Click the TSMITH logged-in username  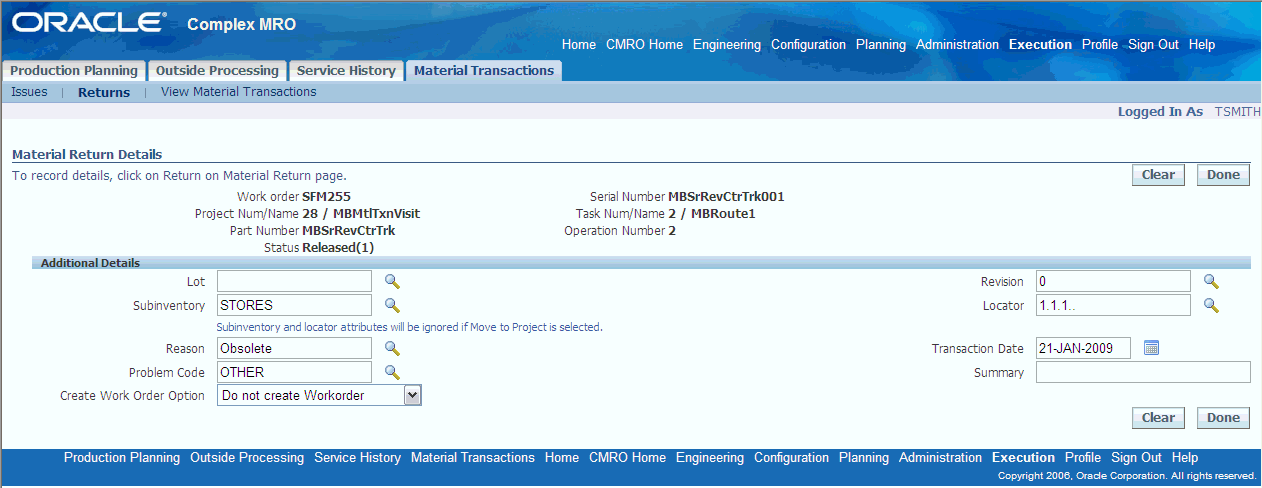click(1237, 112)
